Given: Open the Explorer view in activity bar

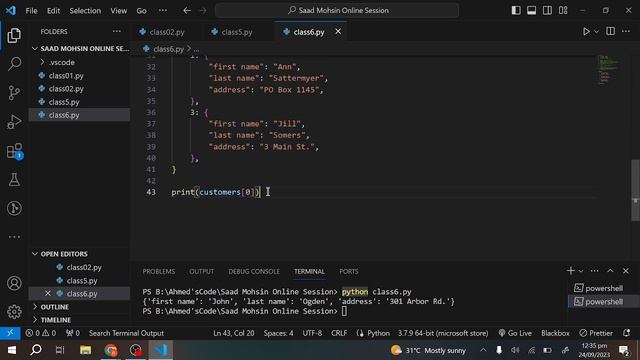Looking at the screenshot, I should (14, 36).
